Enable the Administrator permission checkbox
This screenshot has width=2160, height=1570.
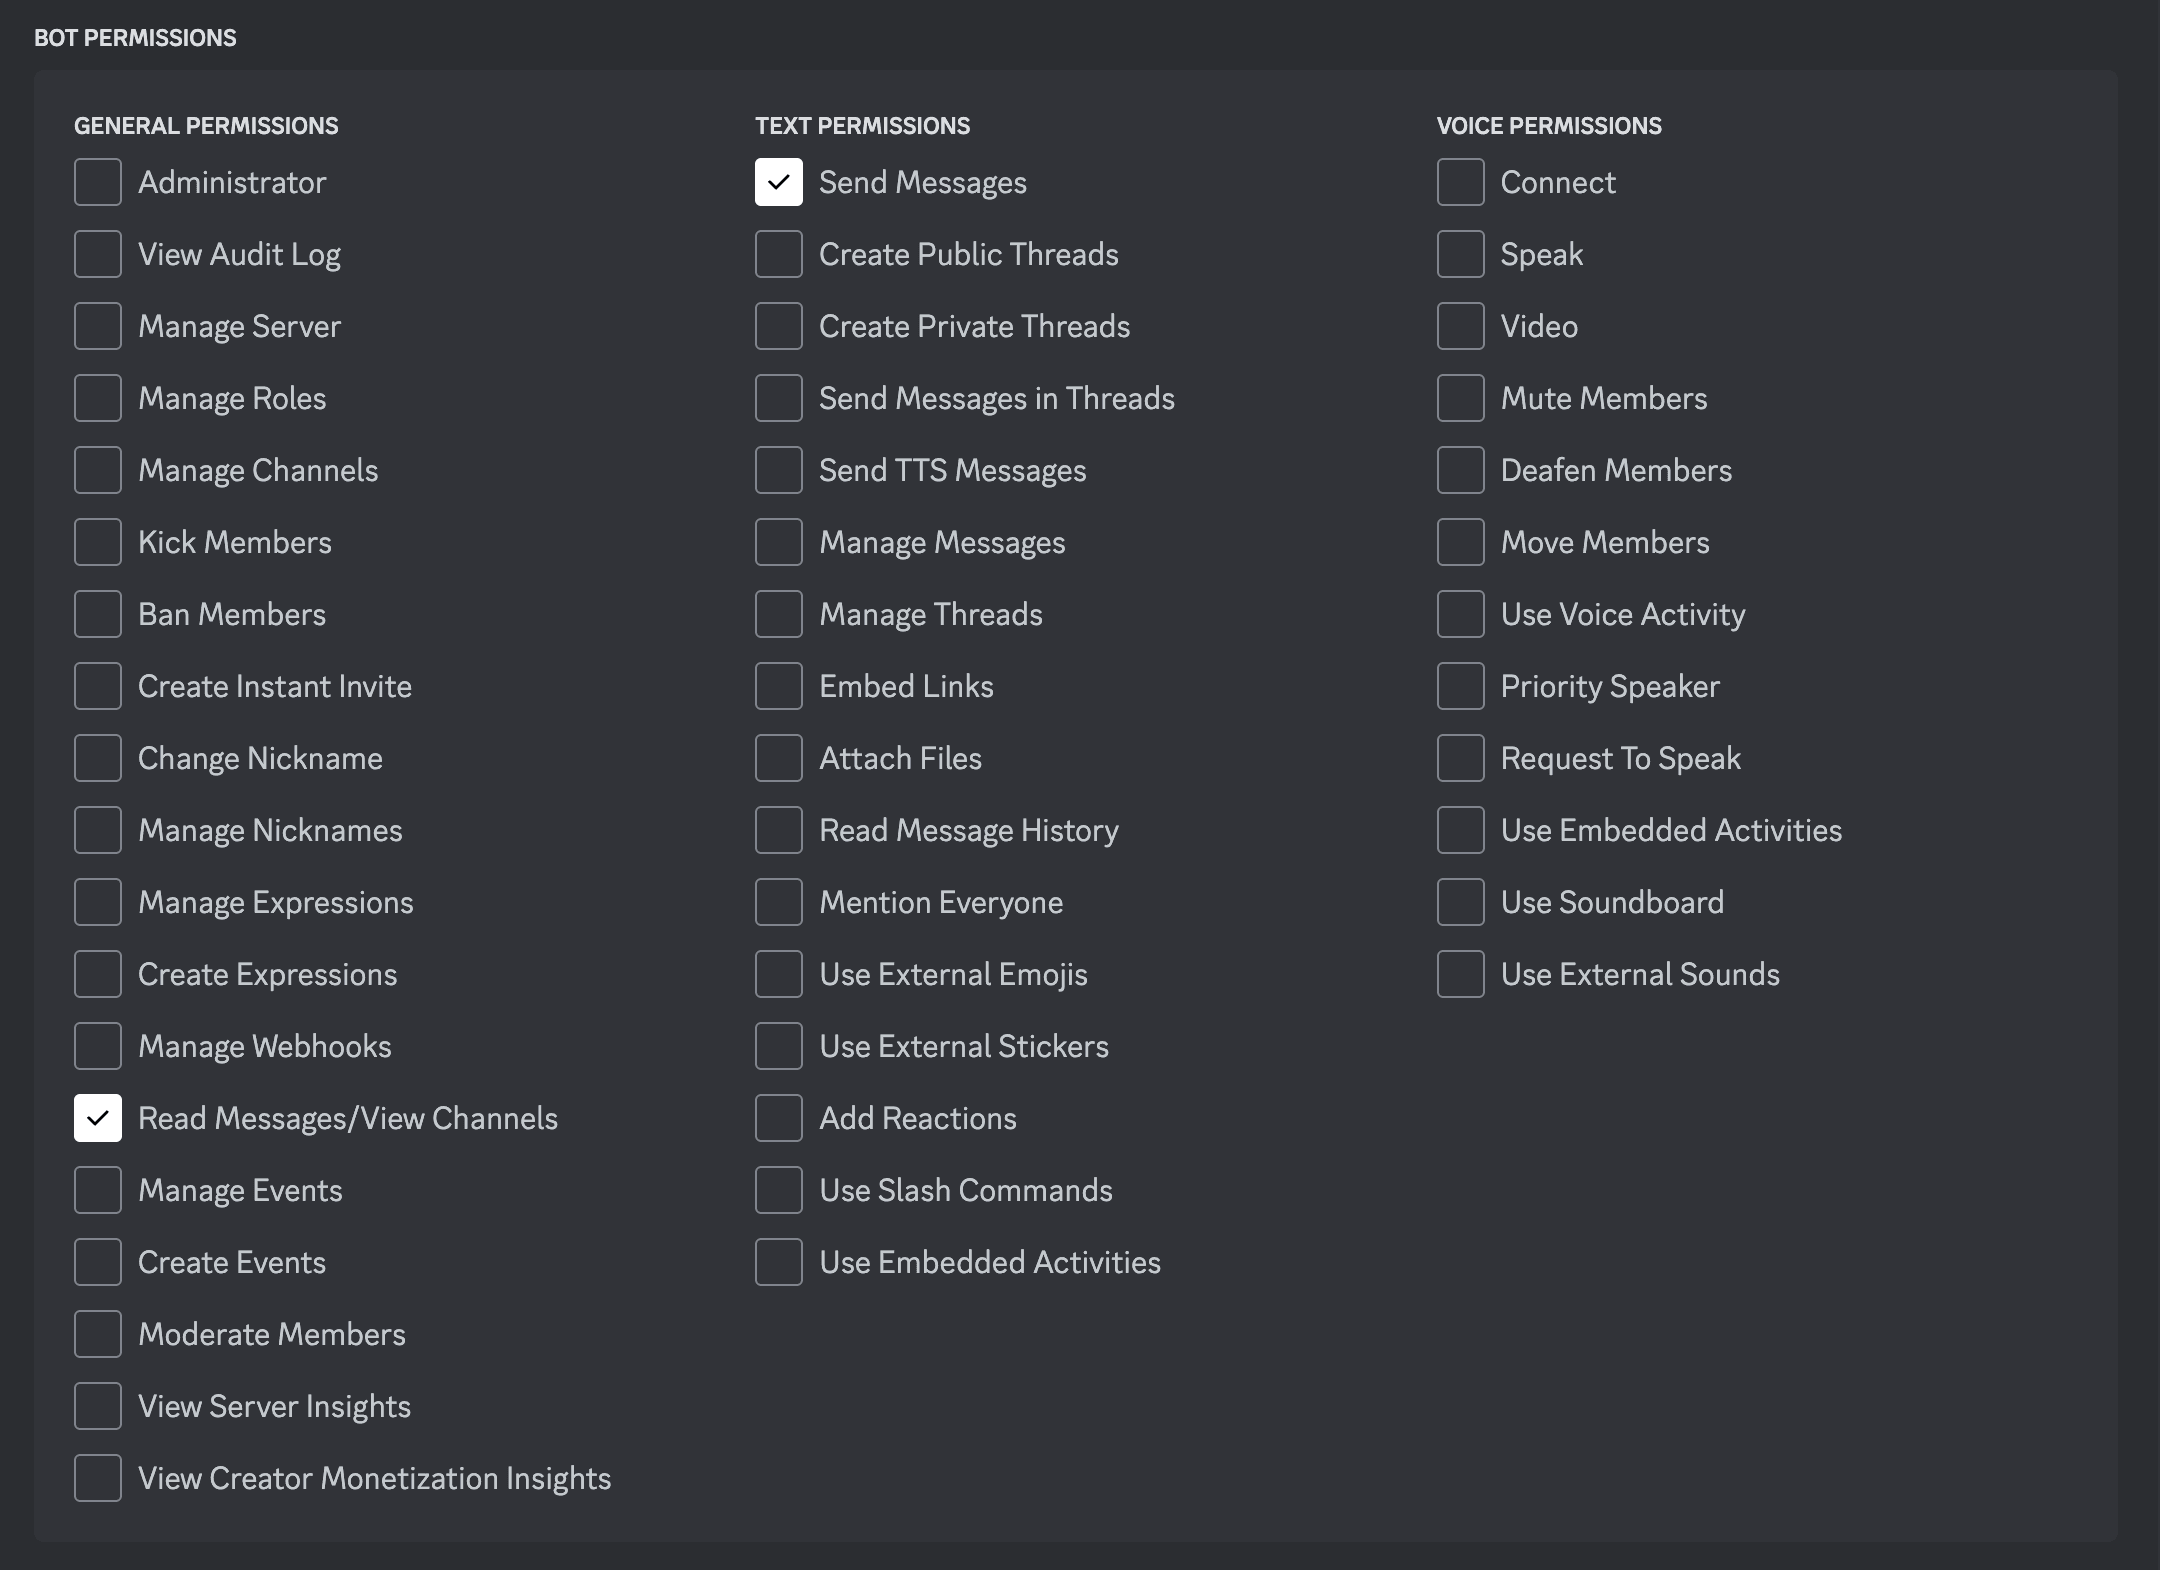point(98,182)
